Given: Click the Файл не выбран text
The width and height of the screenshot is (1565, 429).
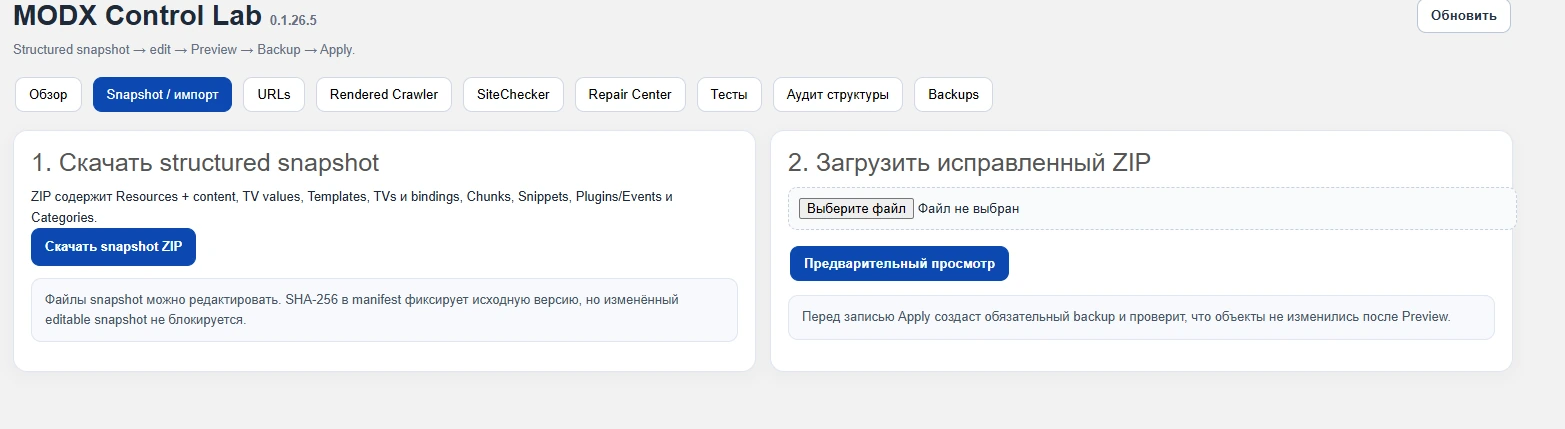Looking at the screenshot, I should point(968,209).
